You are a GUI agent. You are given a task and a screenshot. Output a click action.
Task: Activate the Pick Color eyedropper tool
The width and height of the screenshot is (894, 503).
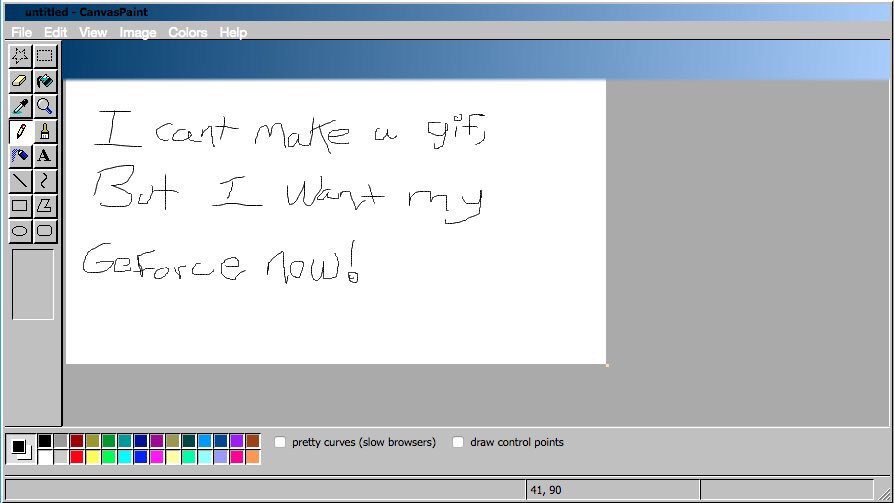(x=20, y=106)
